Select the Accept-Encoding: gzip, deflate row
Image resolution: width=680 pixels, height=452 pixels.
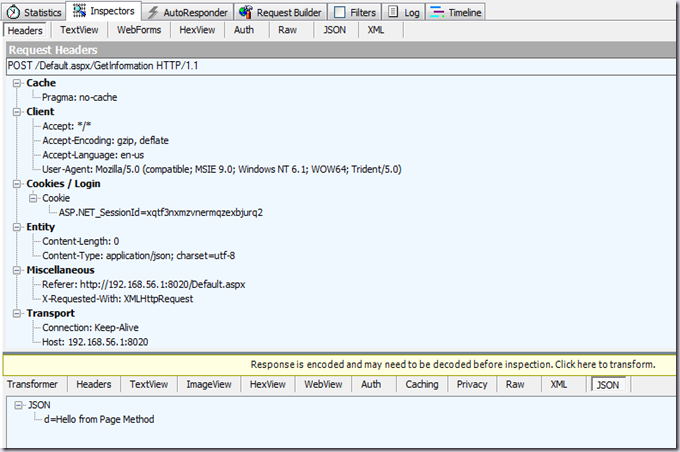click(x=105, y=141)
